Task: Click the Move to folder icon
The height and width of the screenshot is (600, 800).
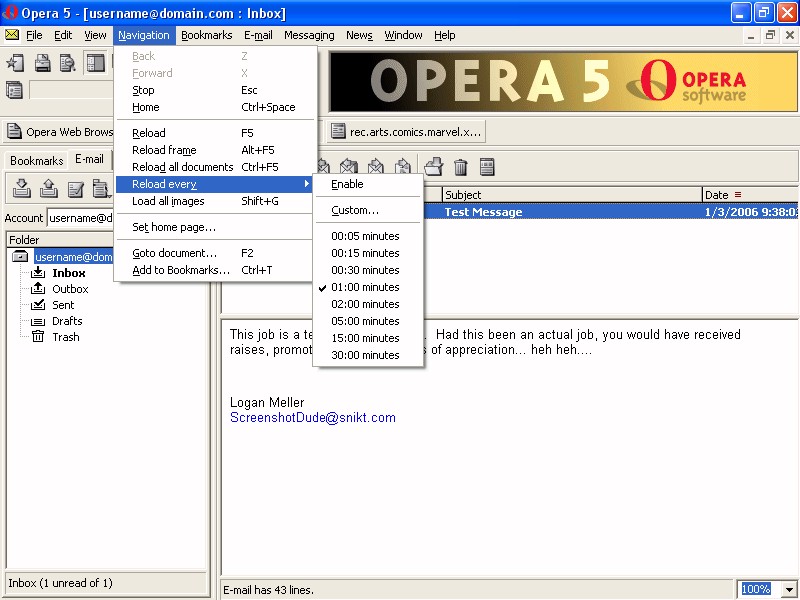Action: (434, 166)
